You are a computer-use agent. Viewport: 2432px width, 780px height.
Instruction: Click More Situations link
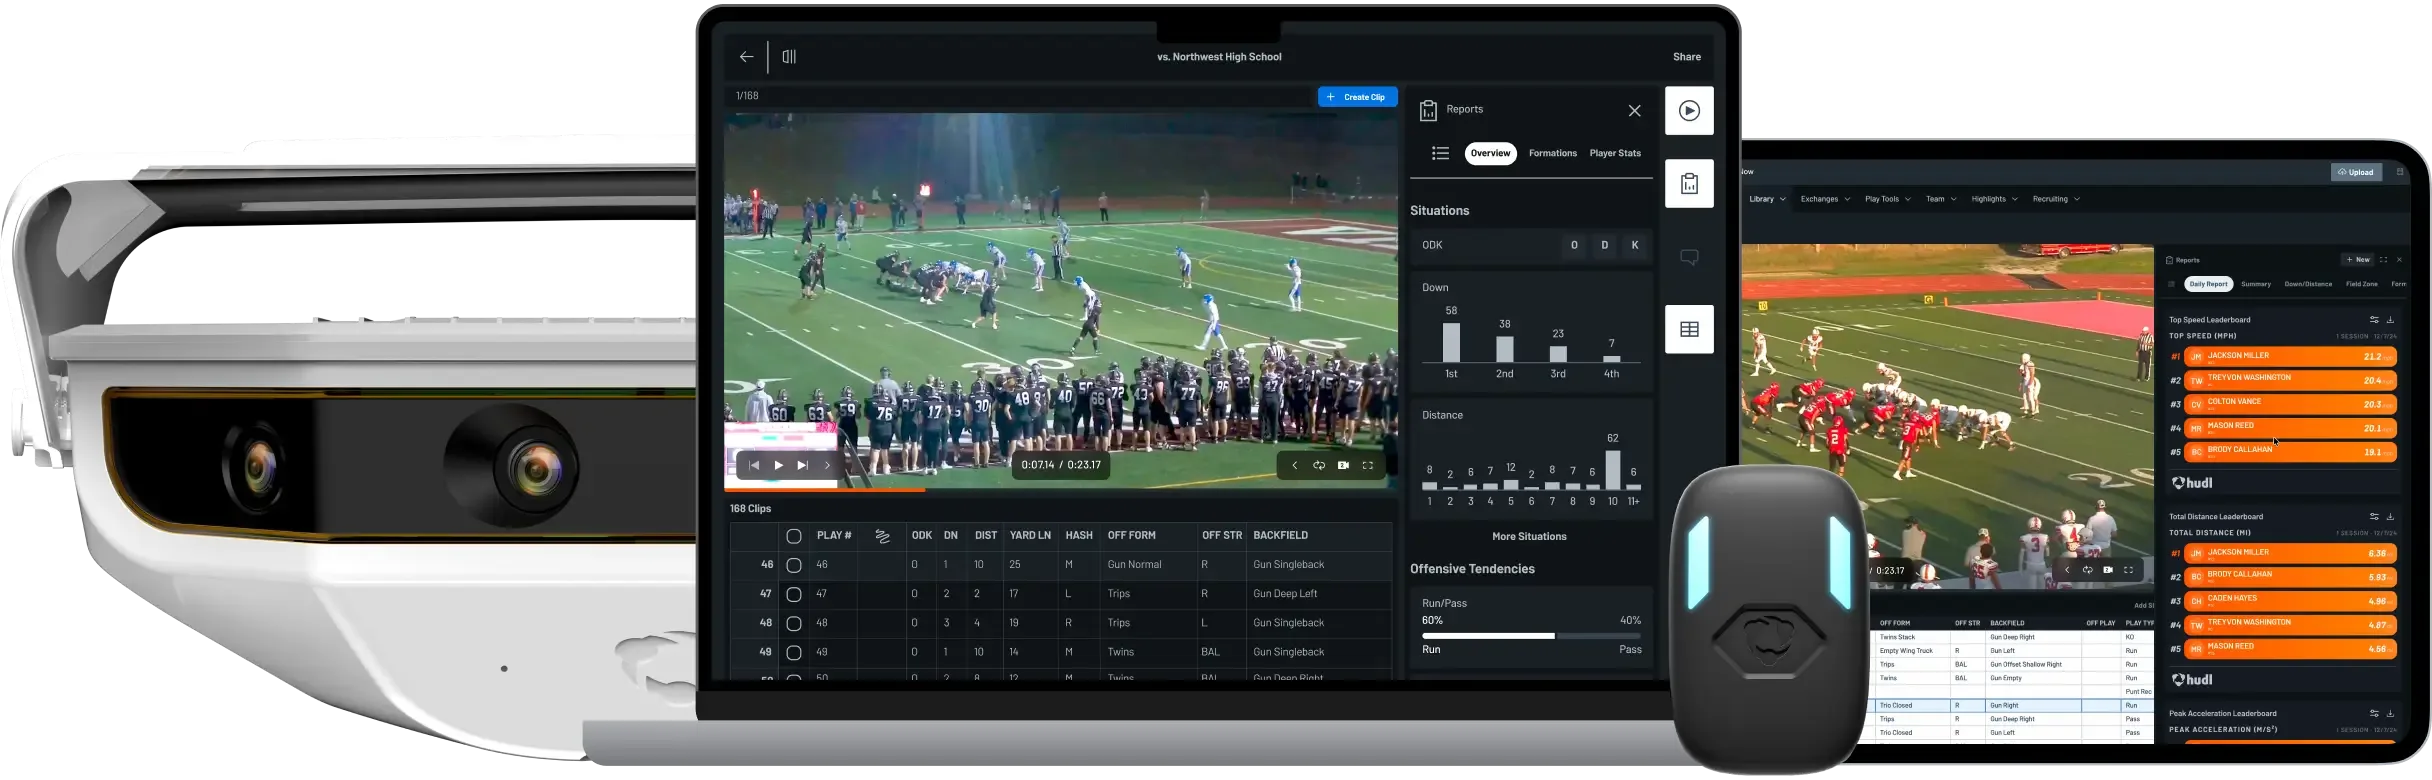tap(1529, 537)
